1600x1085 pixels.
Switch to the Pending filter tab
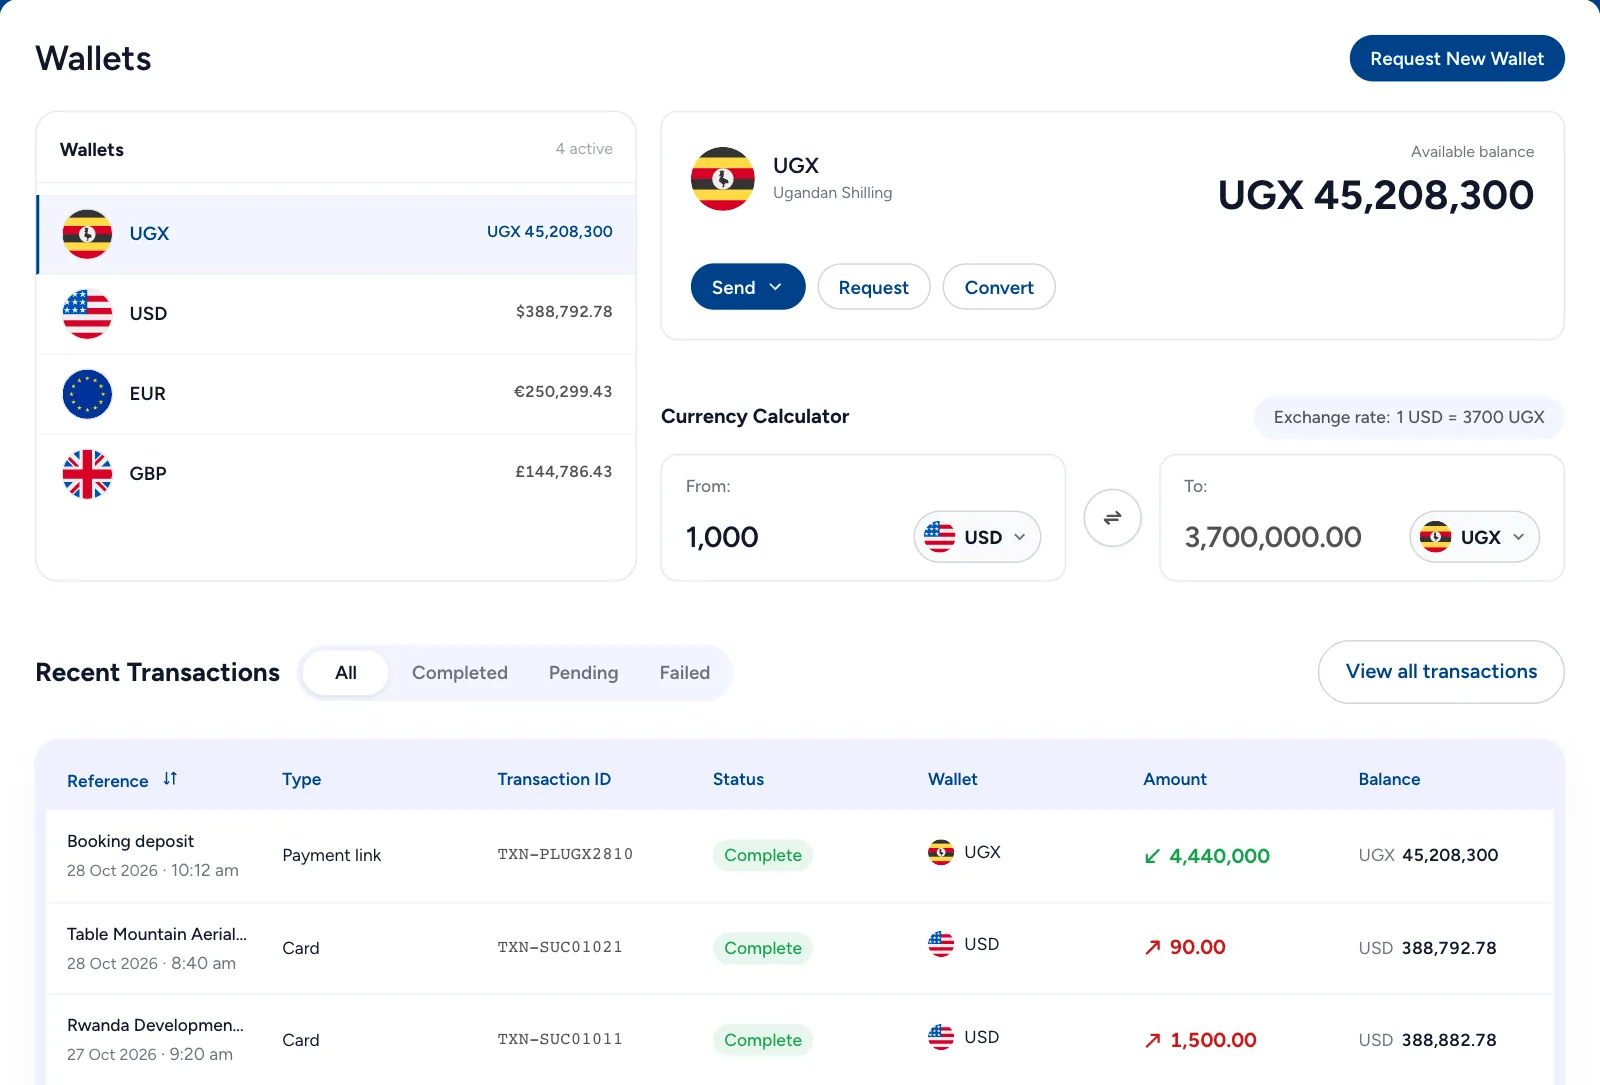coord(583,673)
